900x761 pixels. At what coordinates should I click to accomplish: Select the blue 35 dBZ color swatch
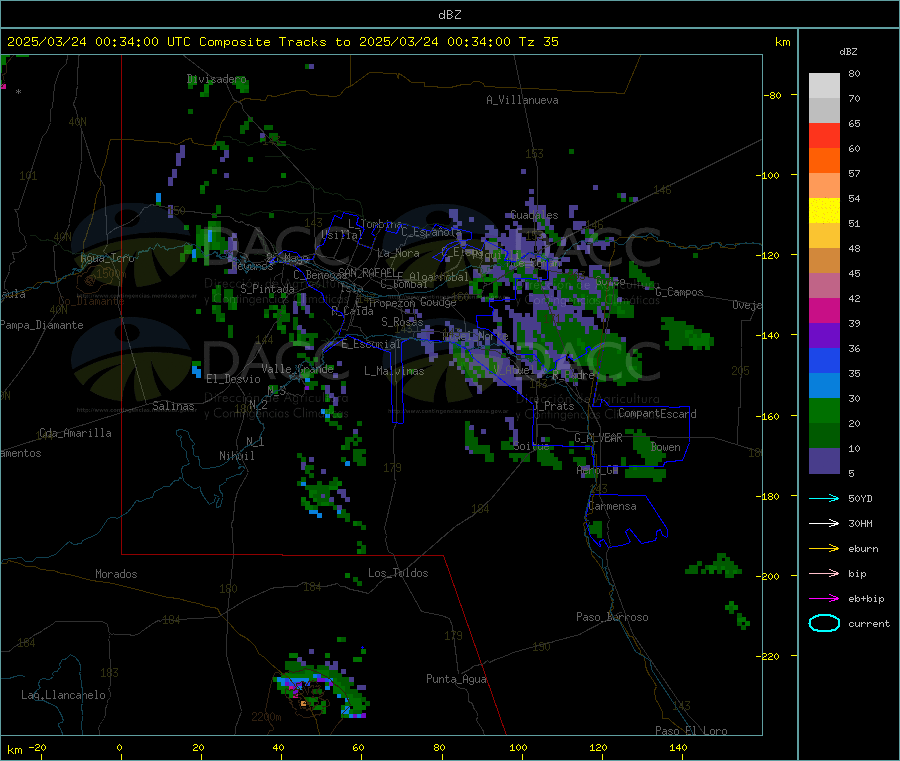[824, 360]
